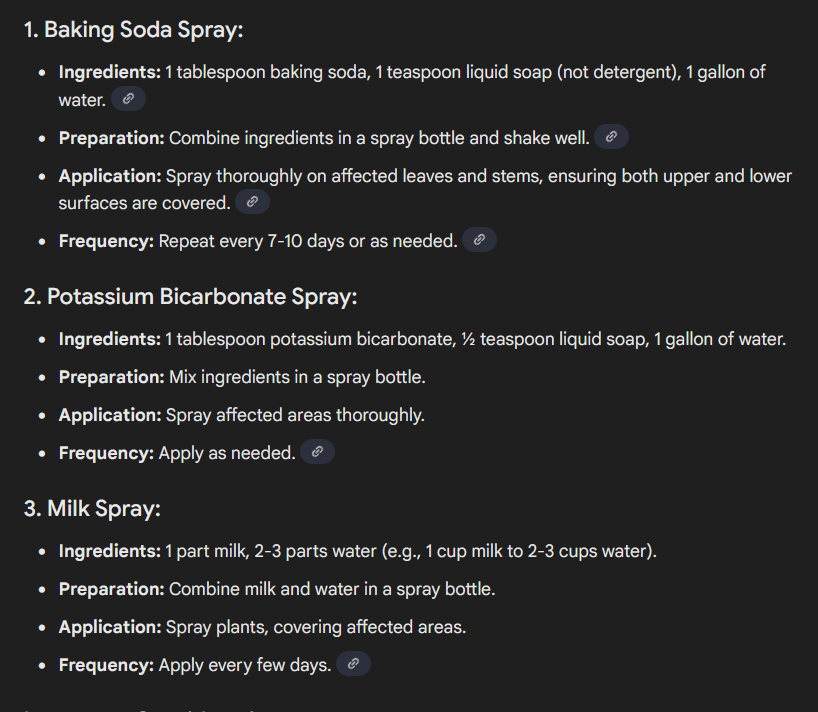
Task: Click the Milk Spray "Frequency:" label
Action: 106,665
